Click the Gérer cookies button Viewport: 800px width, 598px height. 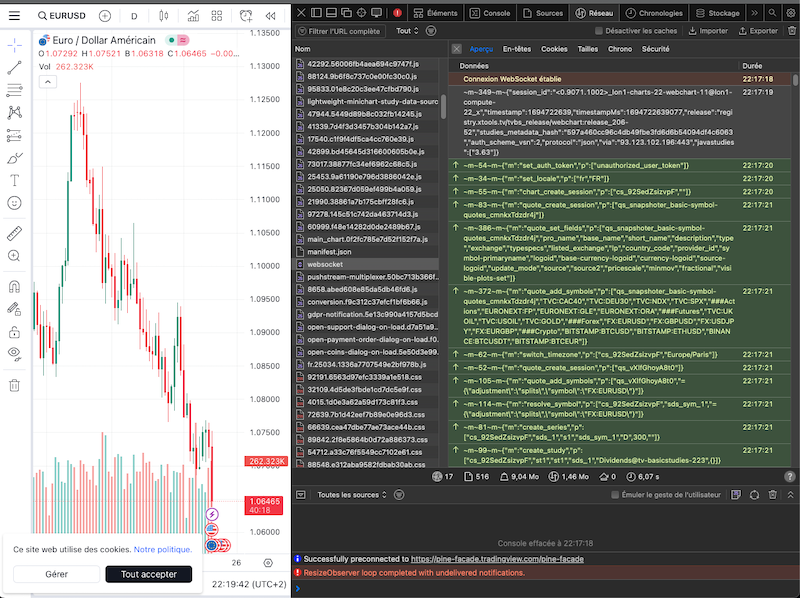point(57,574)
